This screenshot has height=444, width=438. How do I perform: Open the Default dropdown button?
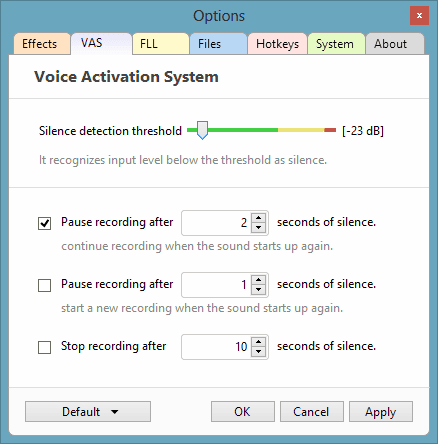tap(88, 412)
